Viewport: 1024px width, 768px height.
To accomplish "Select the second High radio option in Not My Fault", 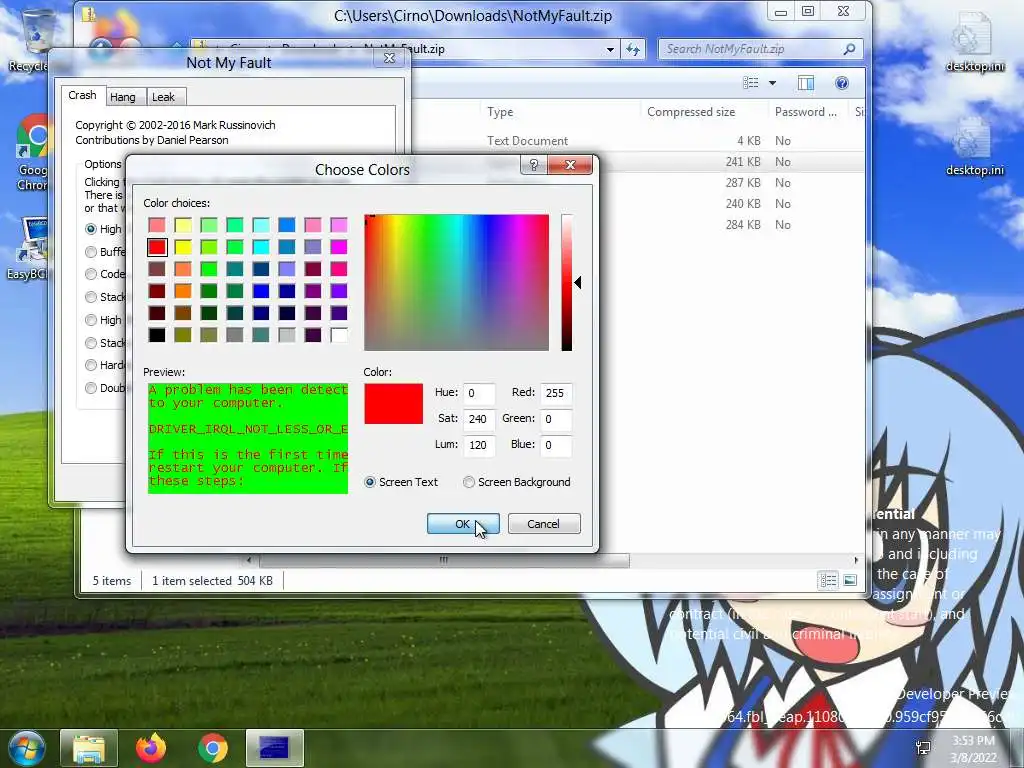I will (x=91, y=320).
